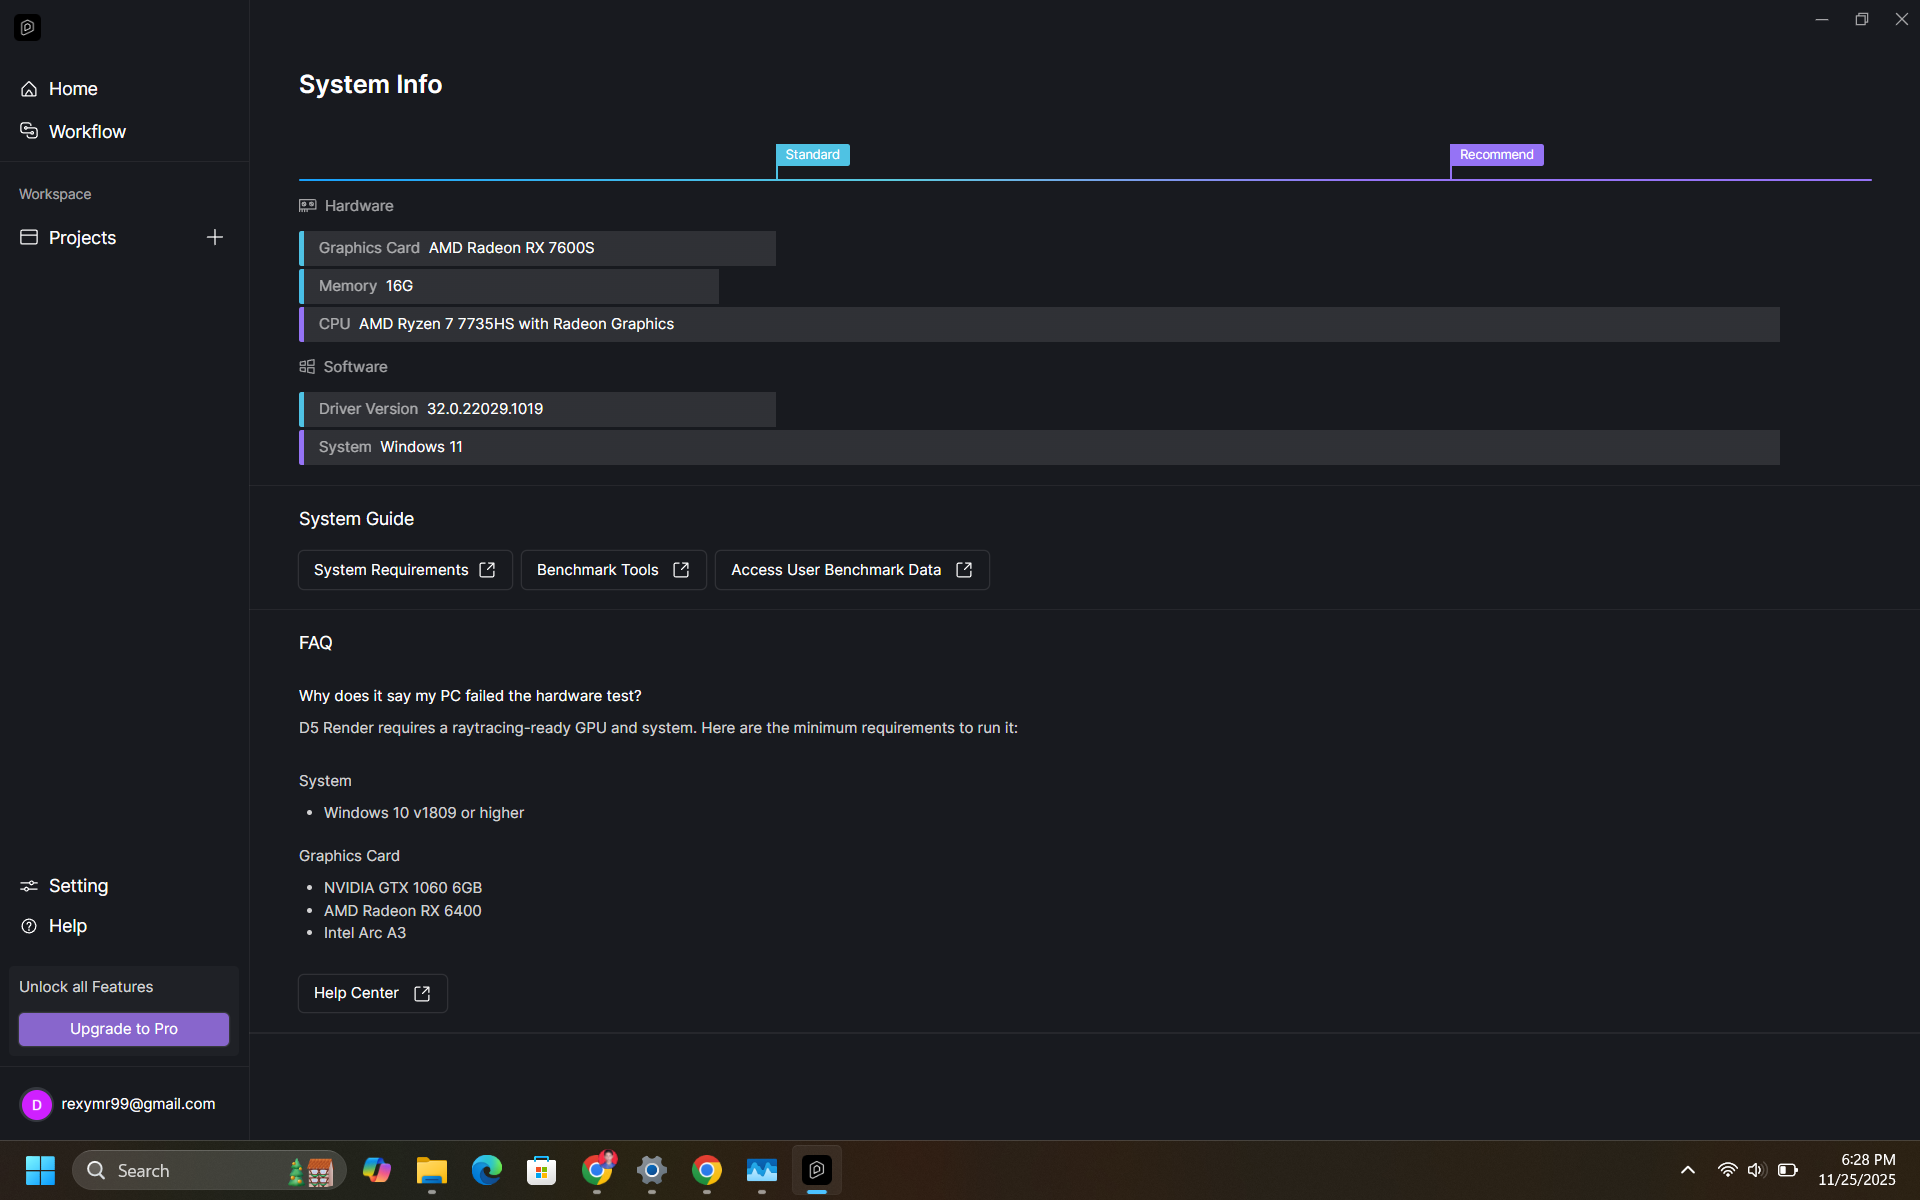This screenshot has width=1920, height=1200.
Task: Open the Workflow section
Action: click(86, 132)
